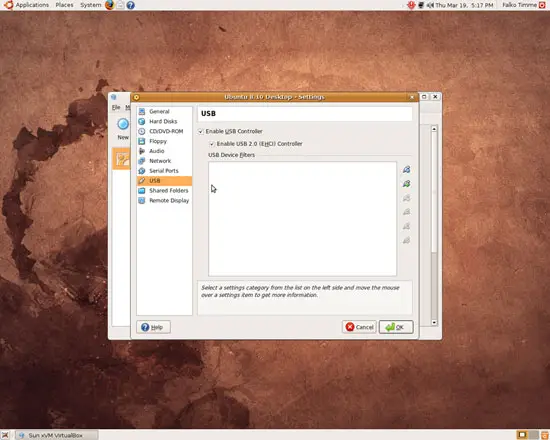Open the System menu
The height and width of the screenshot is (440, 550).
point(90,5)
